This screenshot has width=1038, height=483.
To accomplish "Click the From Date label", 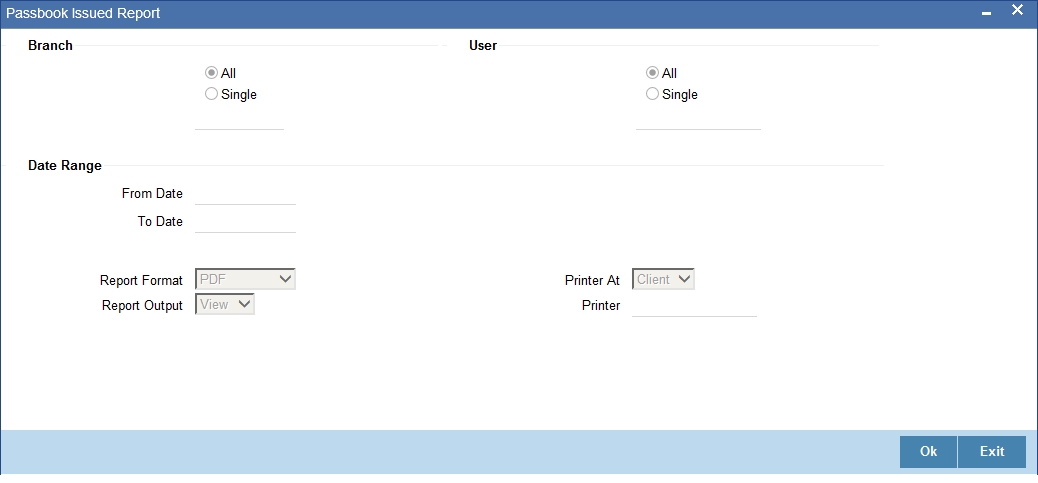I will (x=152, y=194).
